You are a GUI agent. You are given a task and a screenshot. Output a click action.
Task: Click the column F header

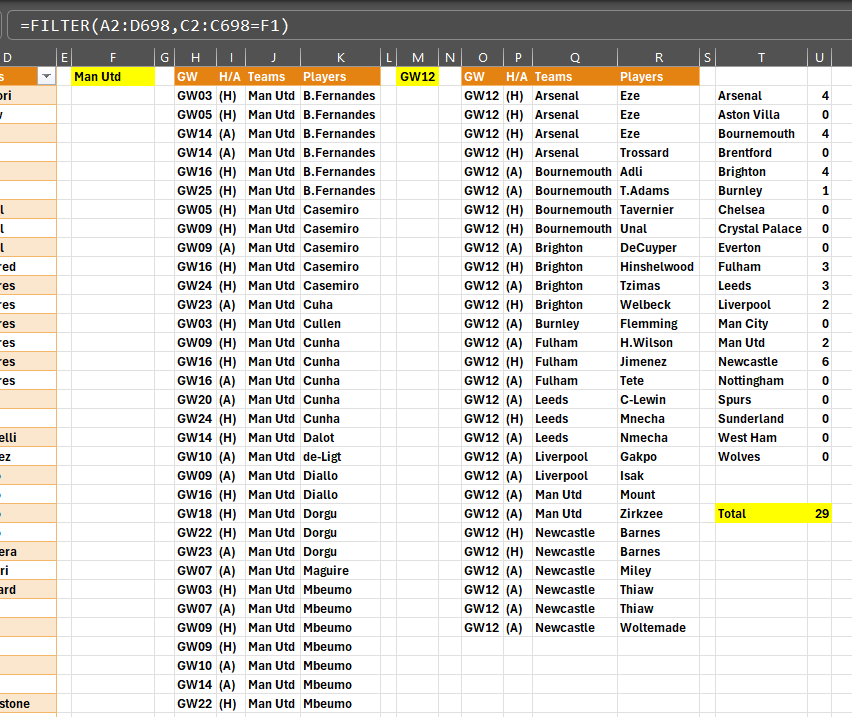click(112, 57)
